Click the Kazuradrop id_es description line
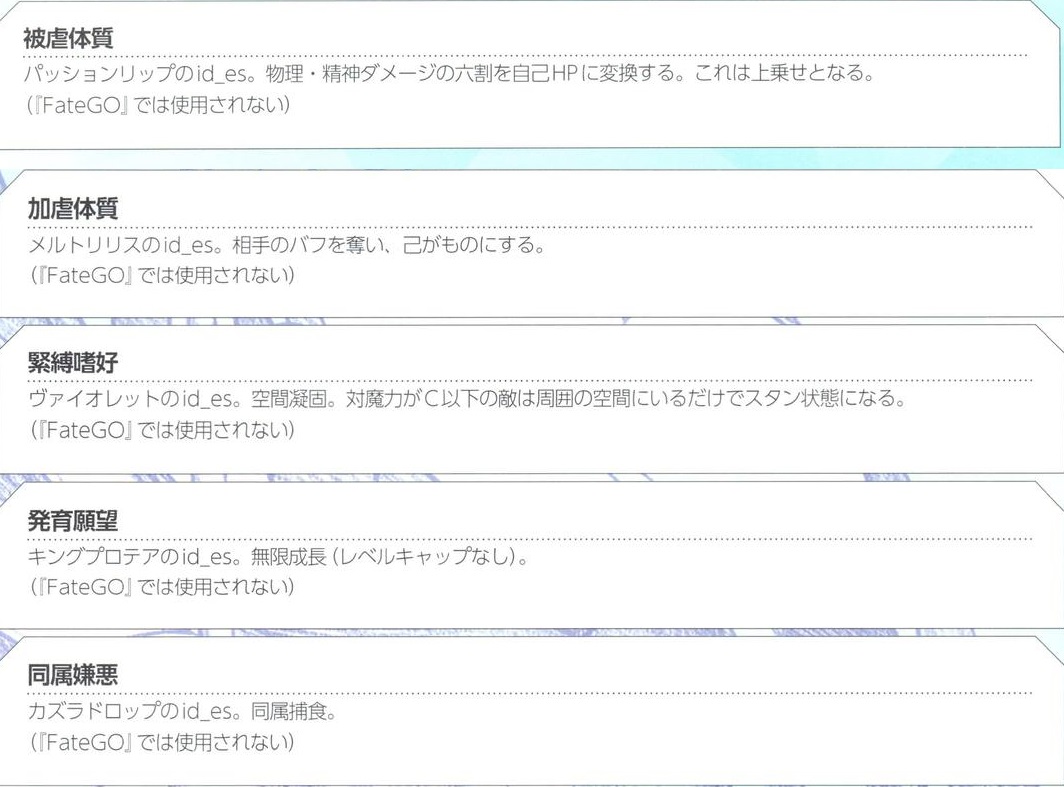 coord(182,711)
